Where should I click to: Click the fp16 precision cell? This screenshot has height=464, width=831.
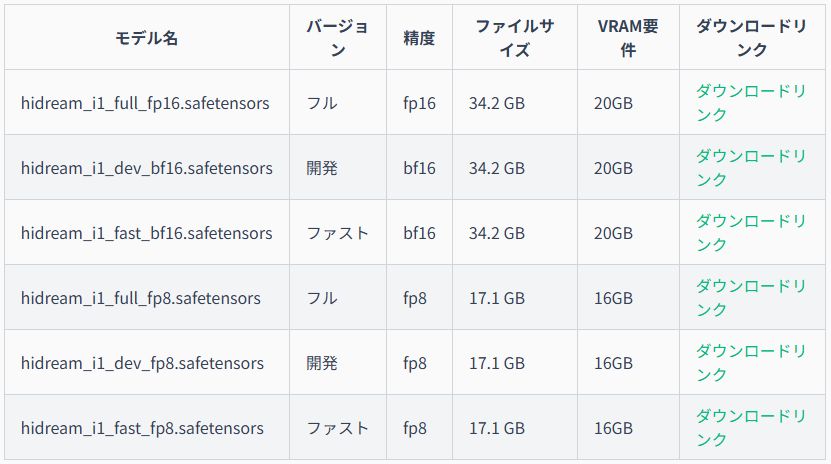[x=419, y=103]
